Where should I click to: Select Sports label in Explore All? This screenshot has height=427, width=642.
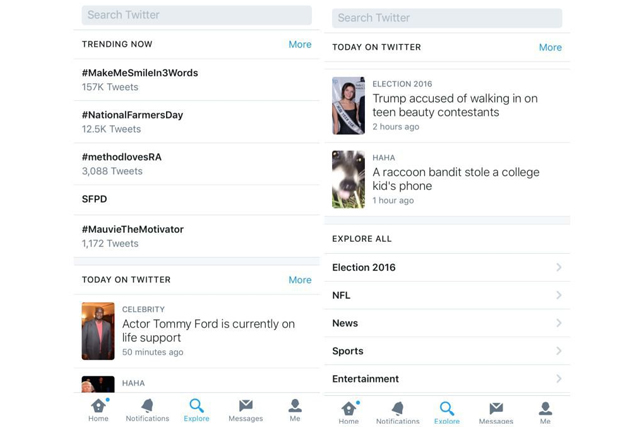coord(348,351)
